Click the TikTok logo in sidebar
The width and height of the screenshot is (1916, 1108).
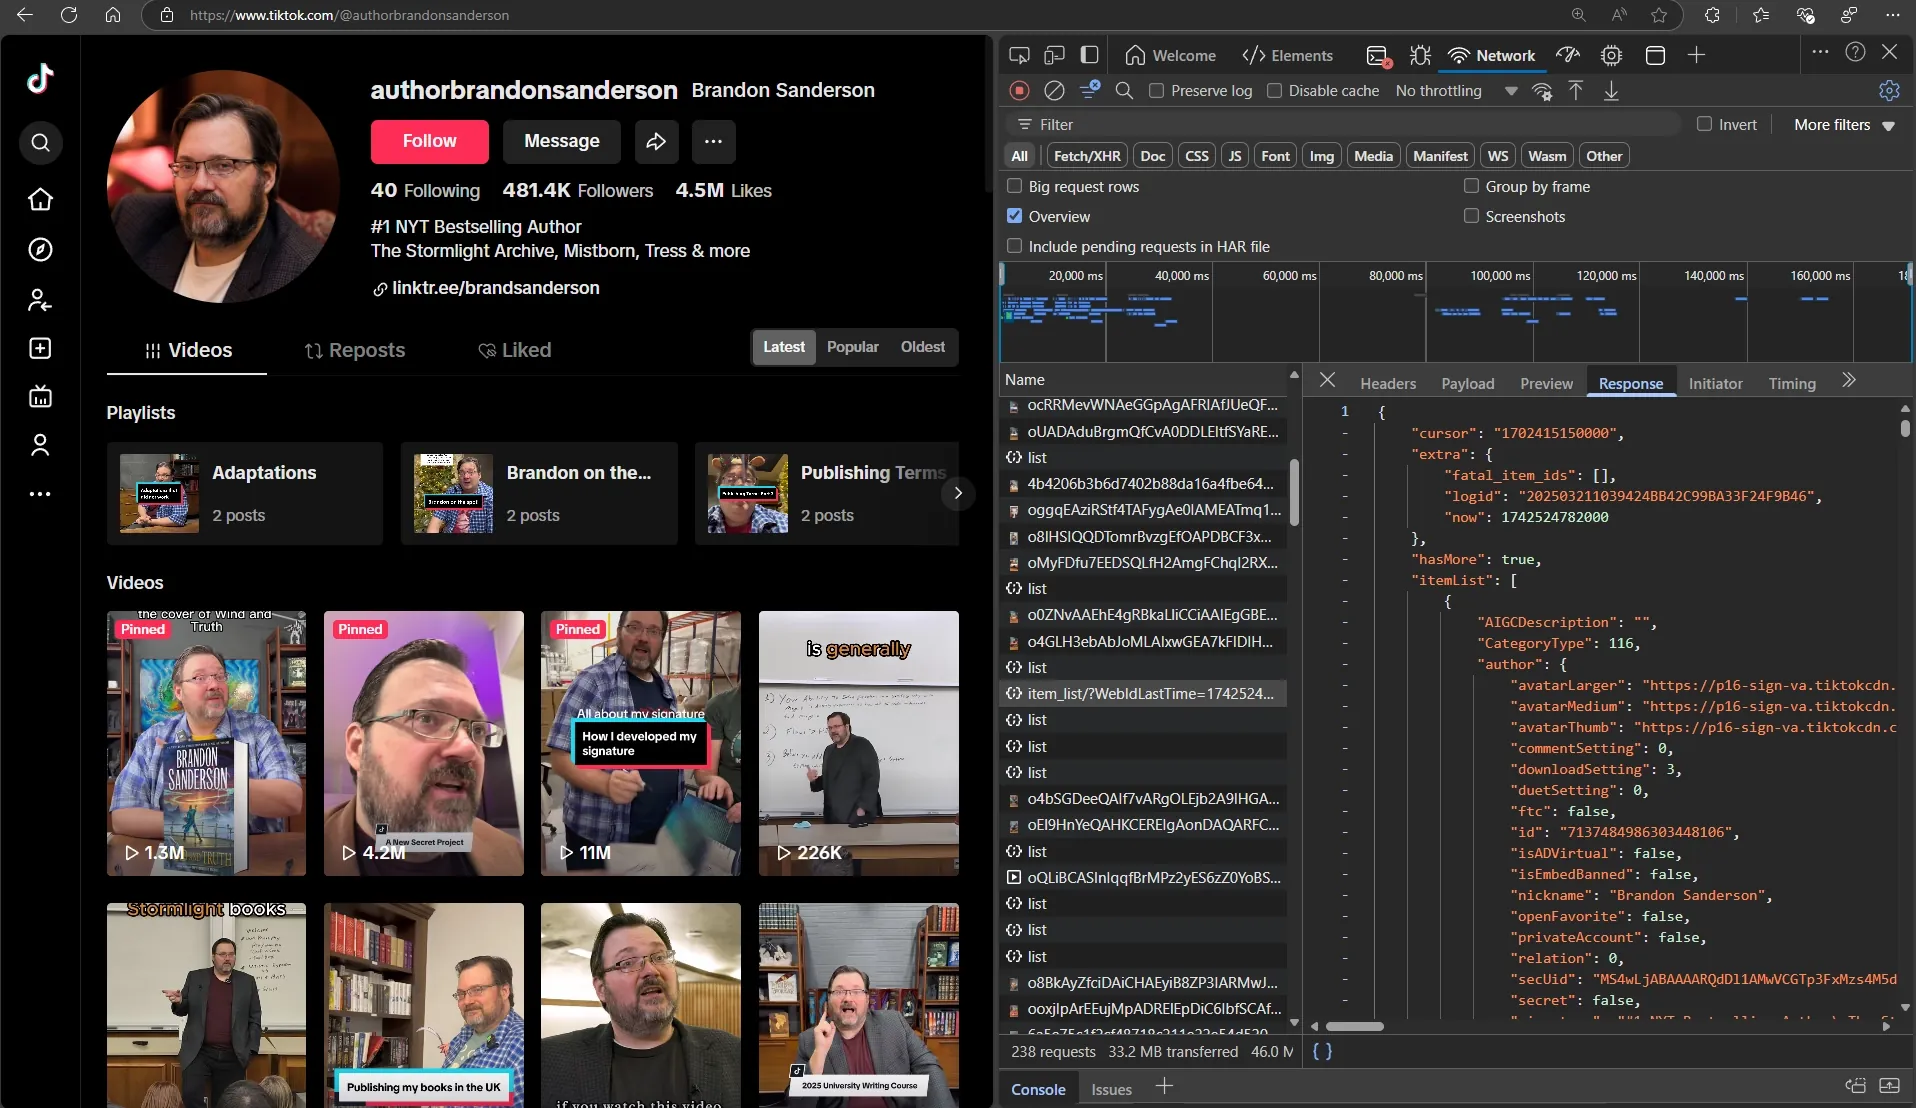click(40, 78)
